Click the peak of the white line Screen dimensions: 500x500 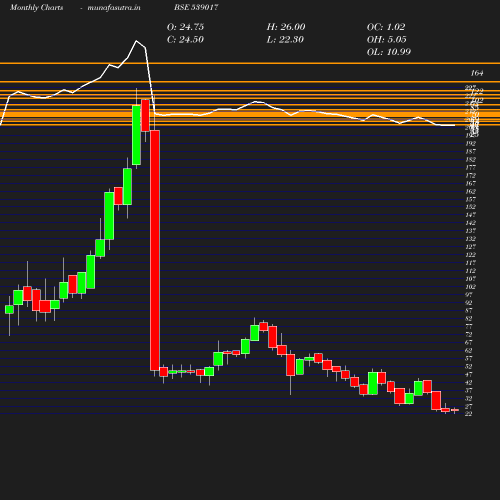point(136,41)
